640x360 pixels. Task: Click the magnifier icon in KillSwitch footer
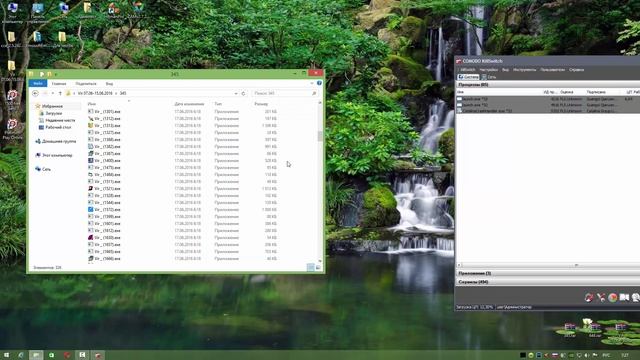coord(636,298)
